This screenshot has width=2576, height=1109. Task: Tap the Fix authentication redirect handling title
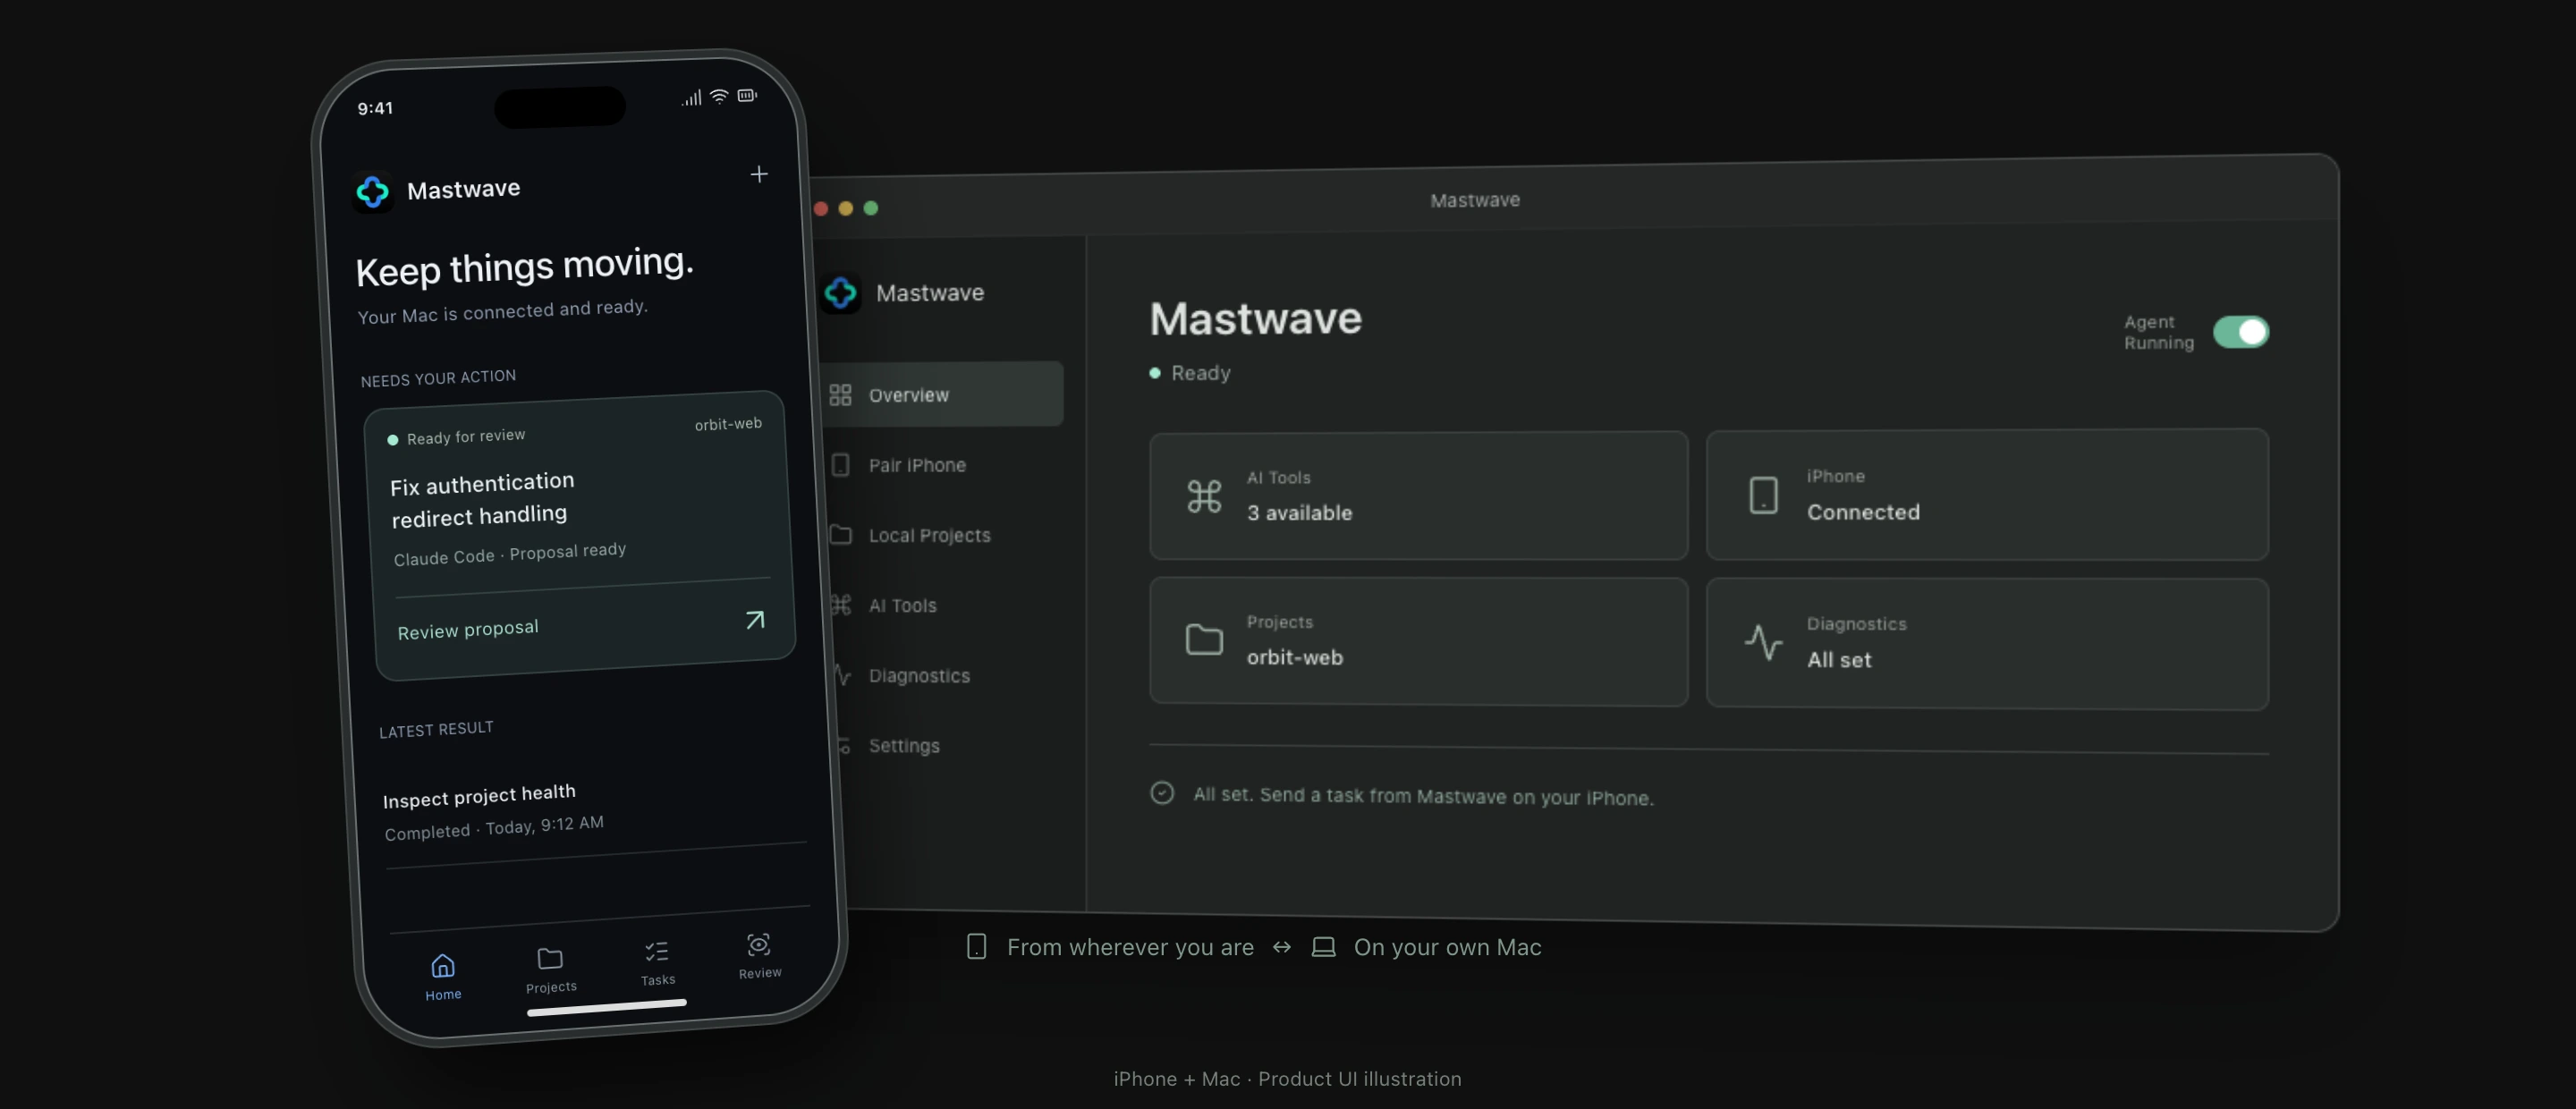tap(483, 499)
